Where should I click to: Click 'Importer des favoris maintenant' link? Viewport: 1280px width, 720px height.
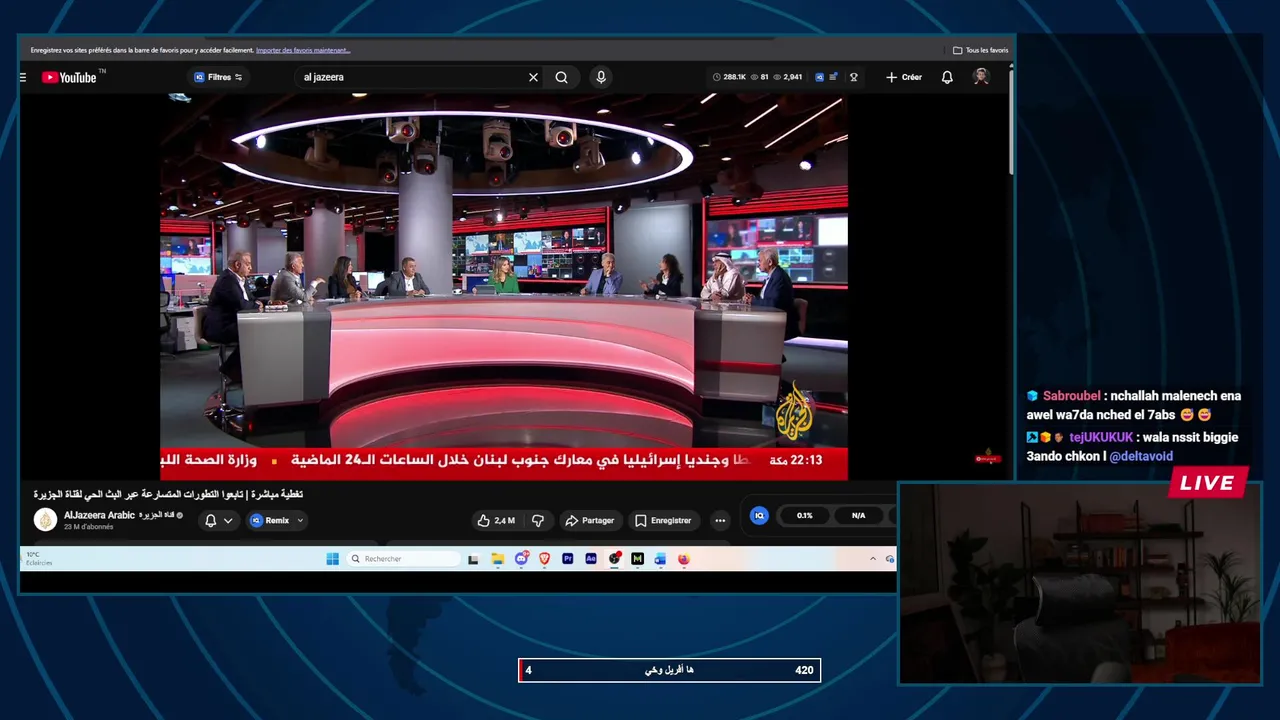coord(303,50)
